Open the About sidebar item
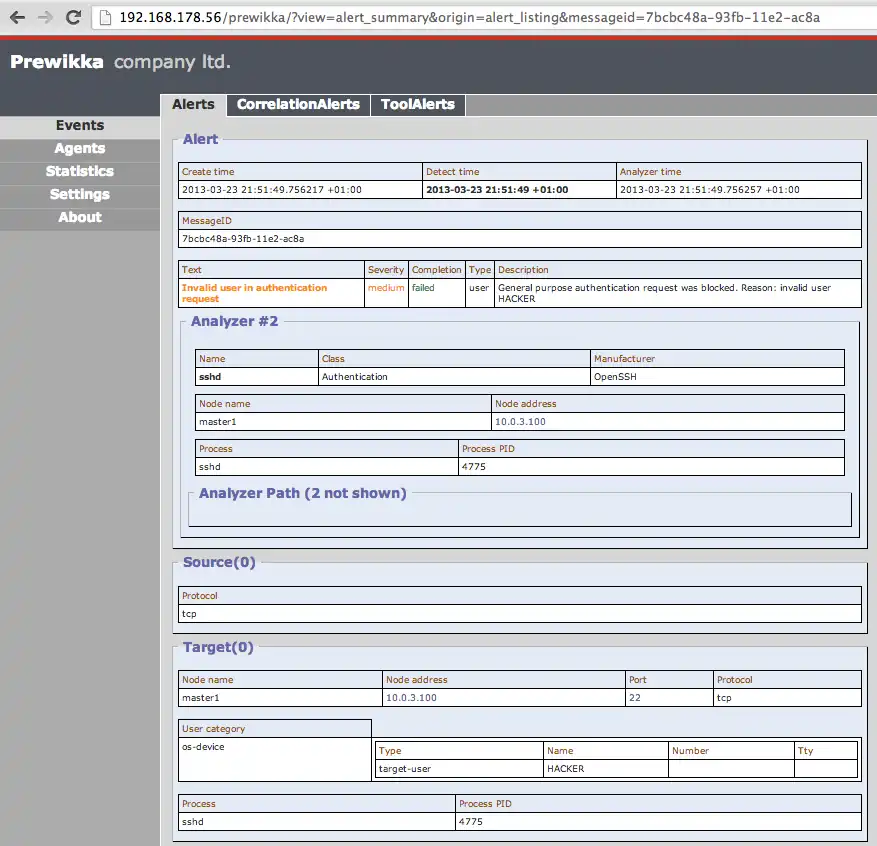 (x=80, y=218)
